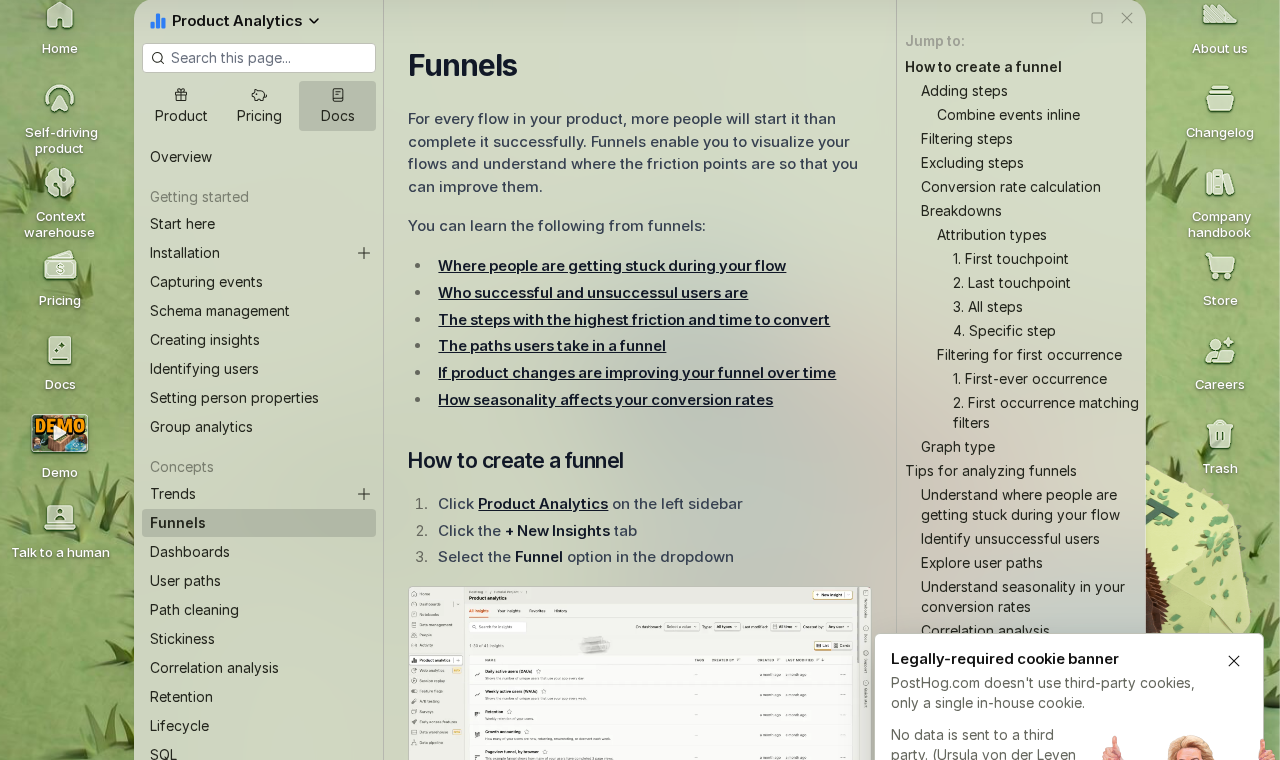1280x760 pixels.
Task: Maximize the docs window square icon
Action: point(1097,18)
